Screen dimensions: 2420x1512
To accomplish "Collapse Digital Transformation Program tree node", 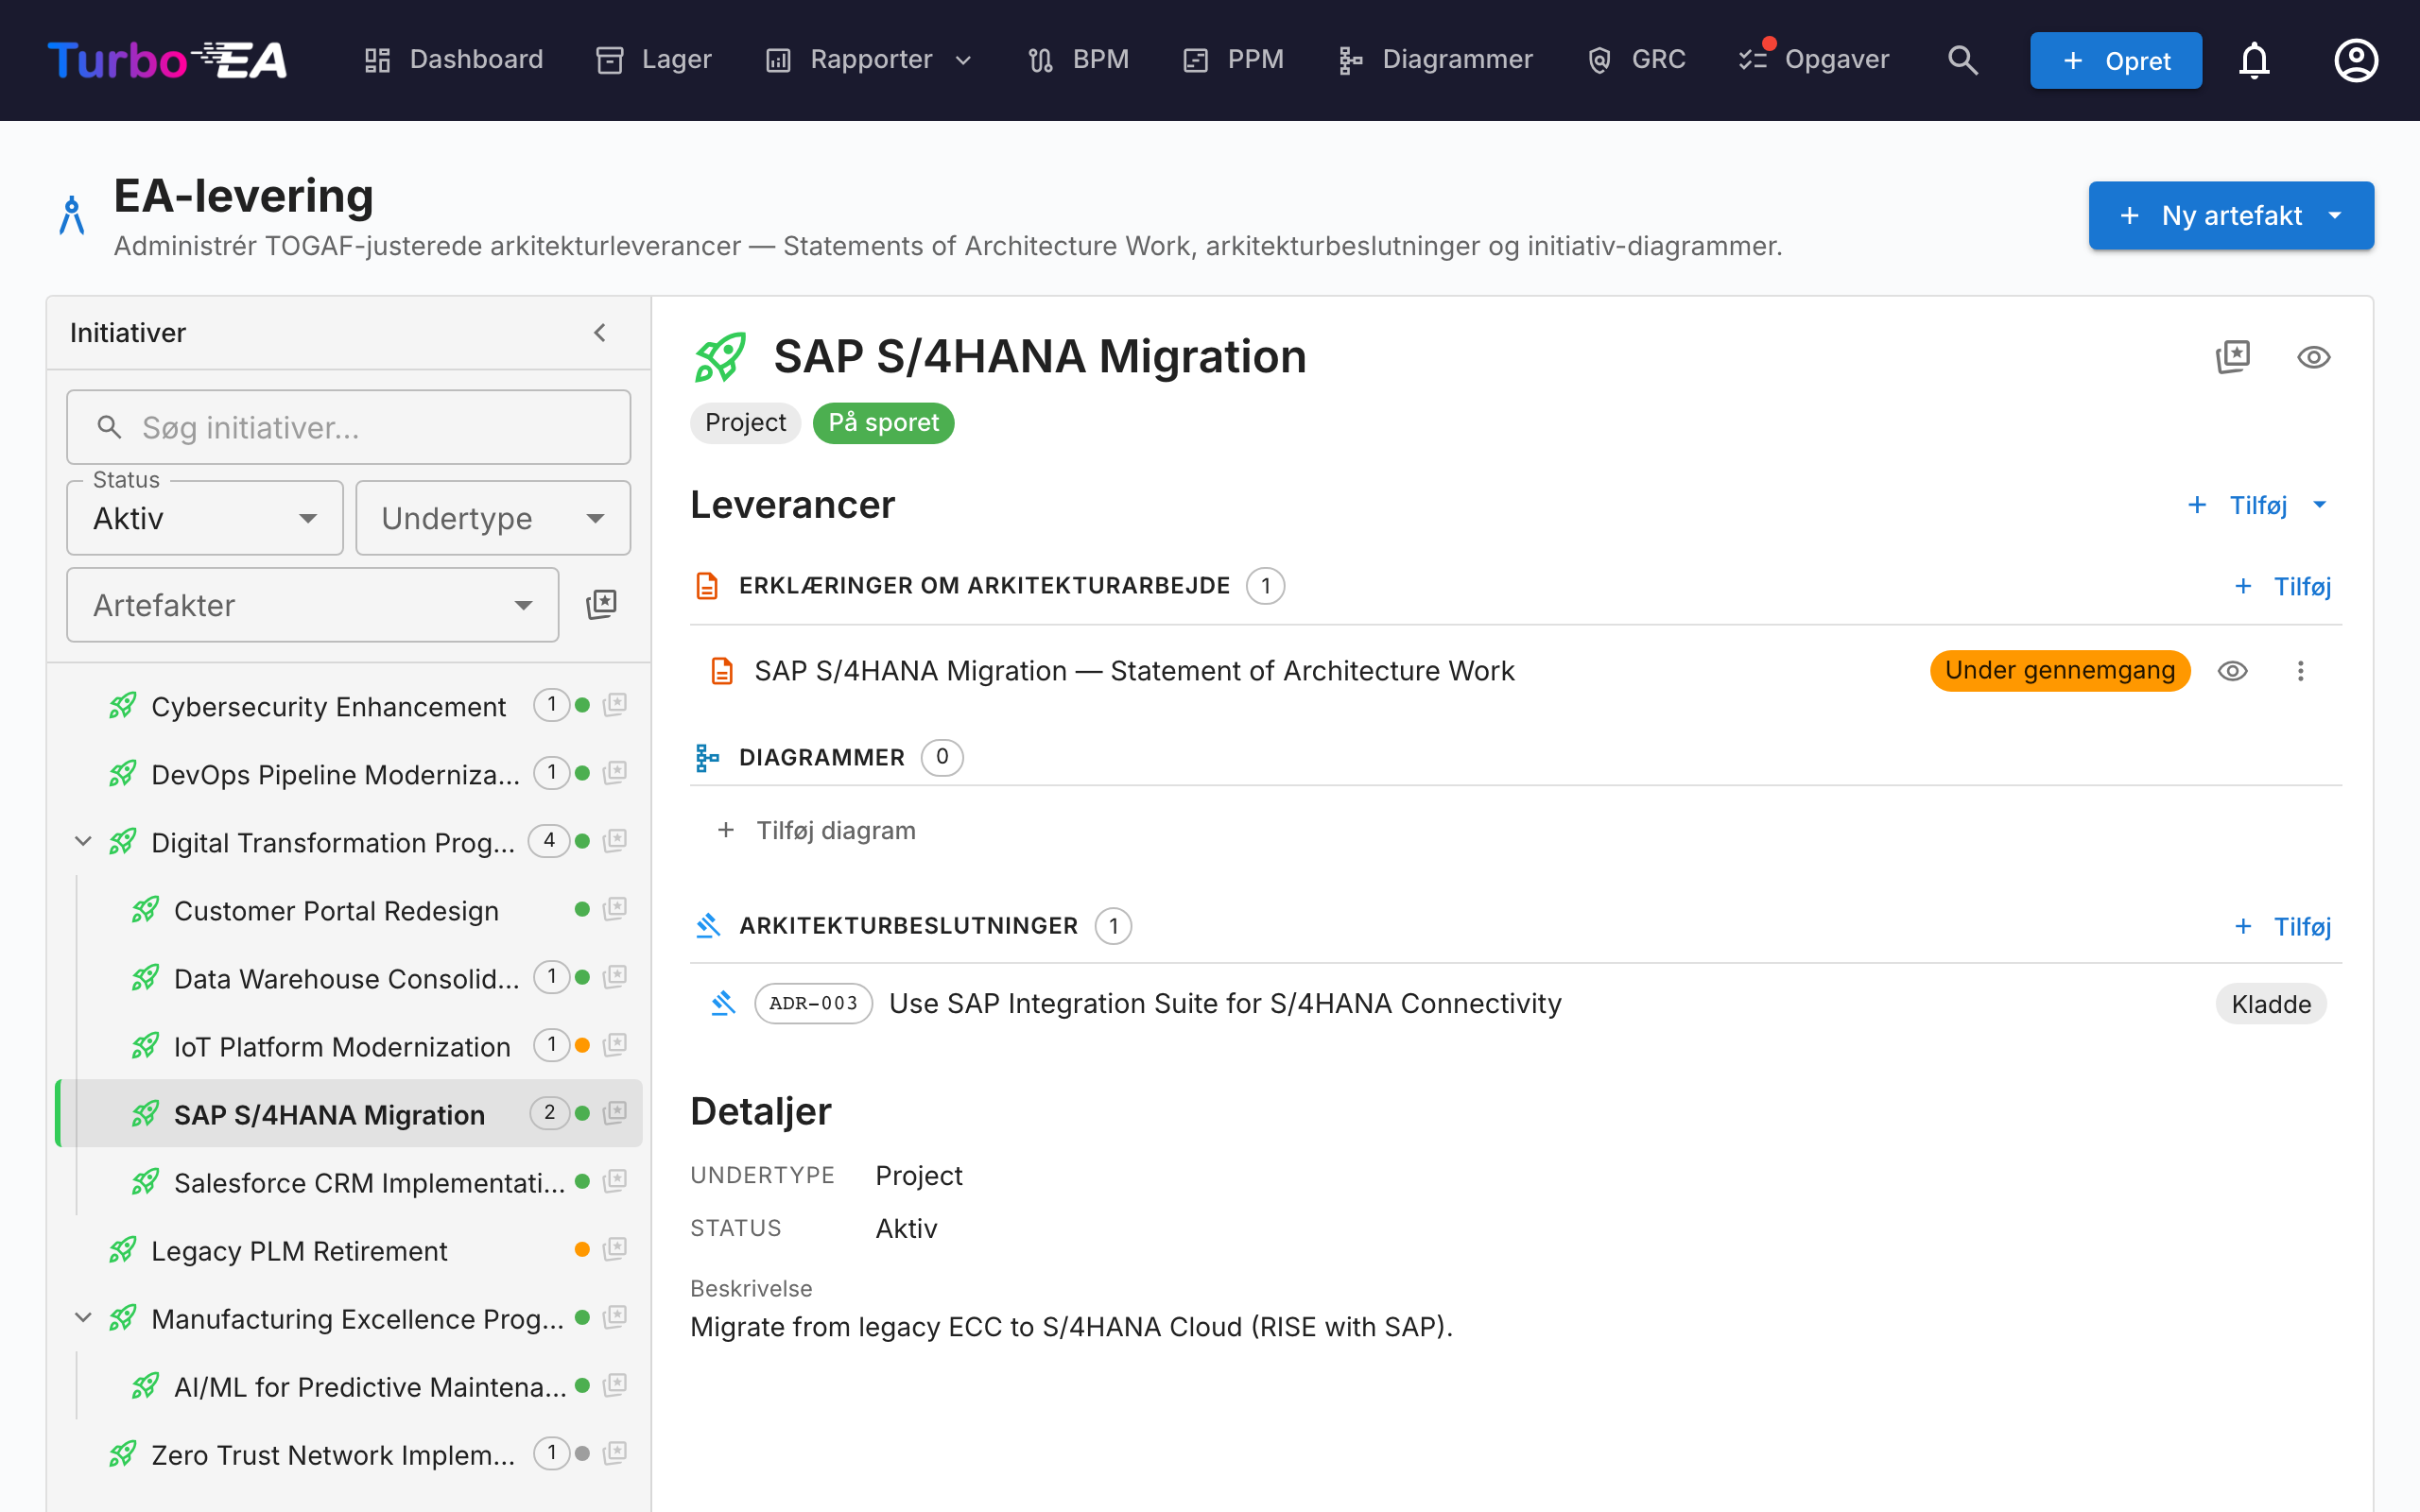I will tap(84, 842).
